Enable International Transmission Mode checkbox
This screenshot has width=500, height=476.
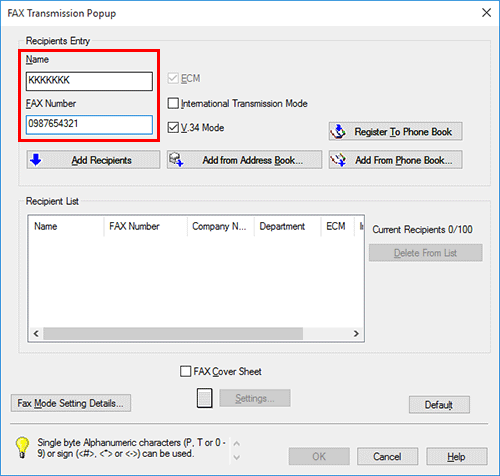[173, 103]
